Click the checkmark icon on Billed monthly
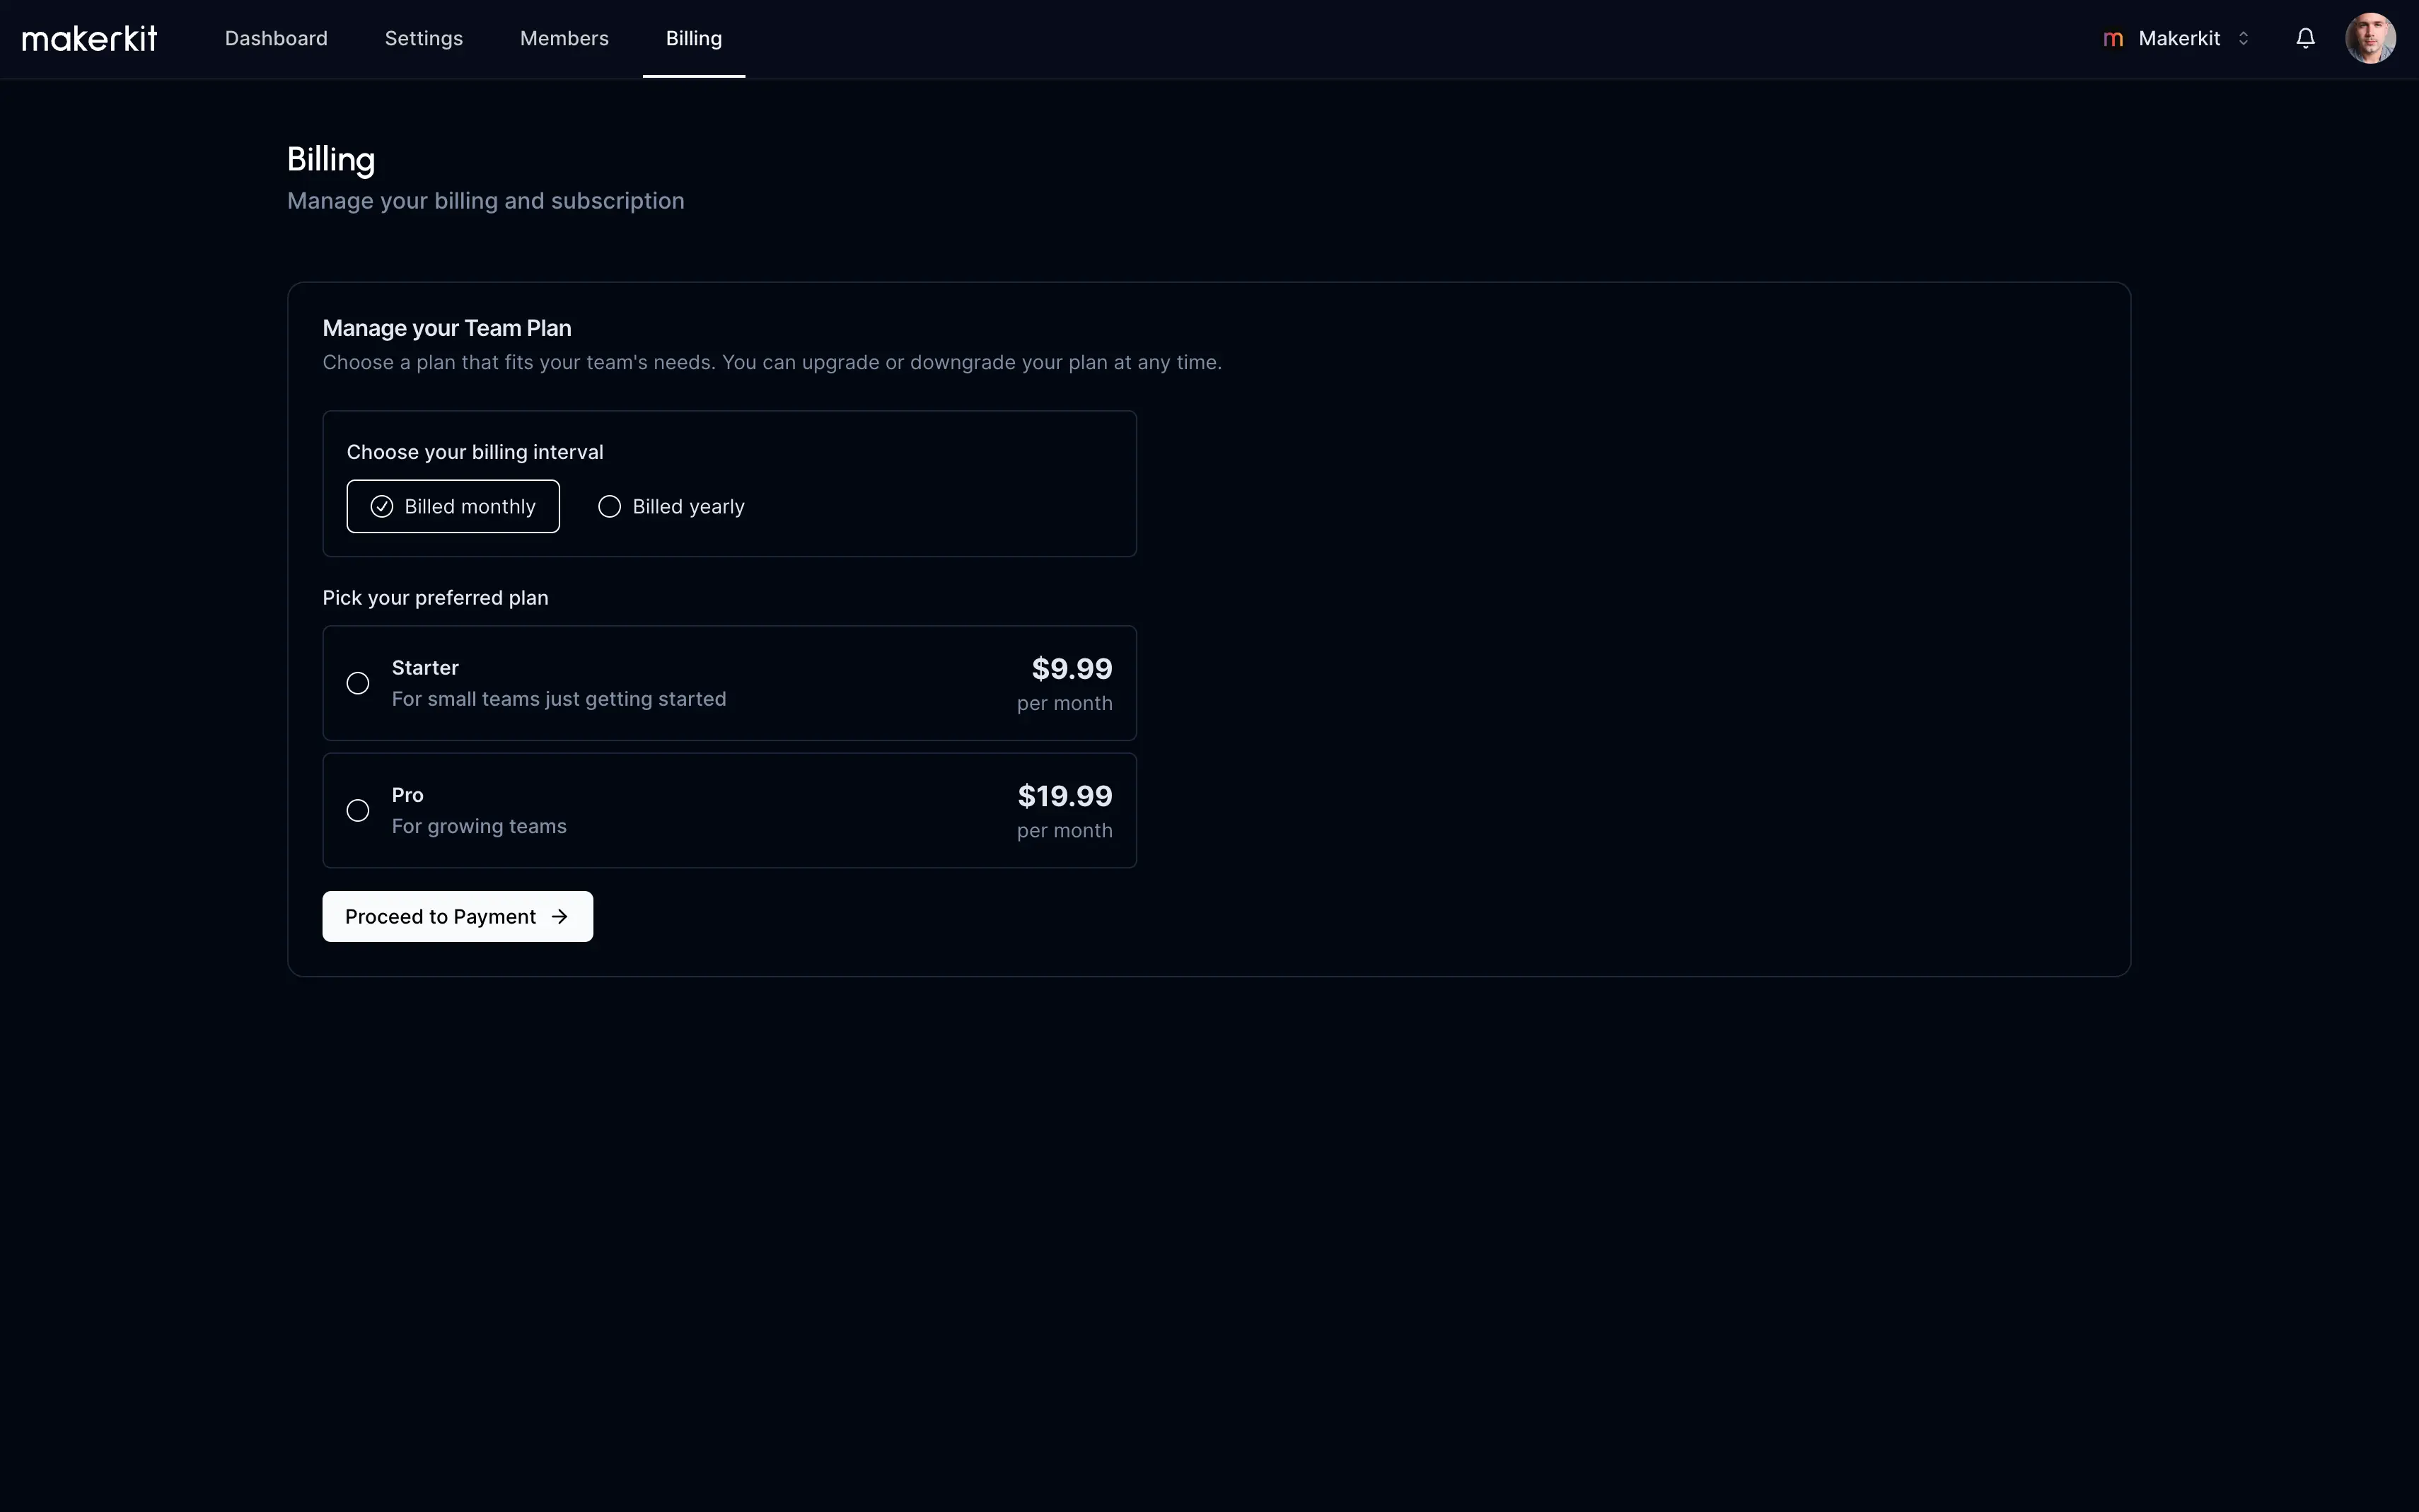This screenshot has width=2419, height=1512. pos(381,507)
